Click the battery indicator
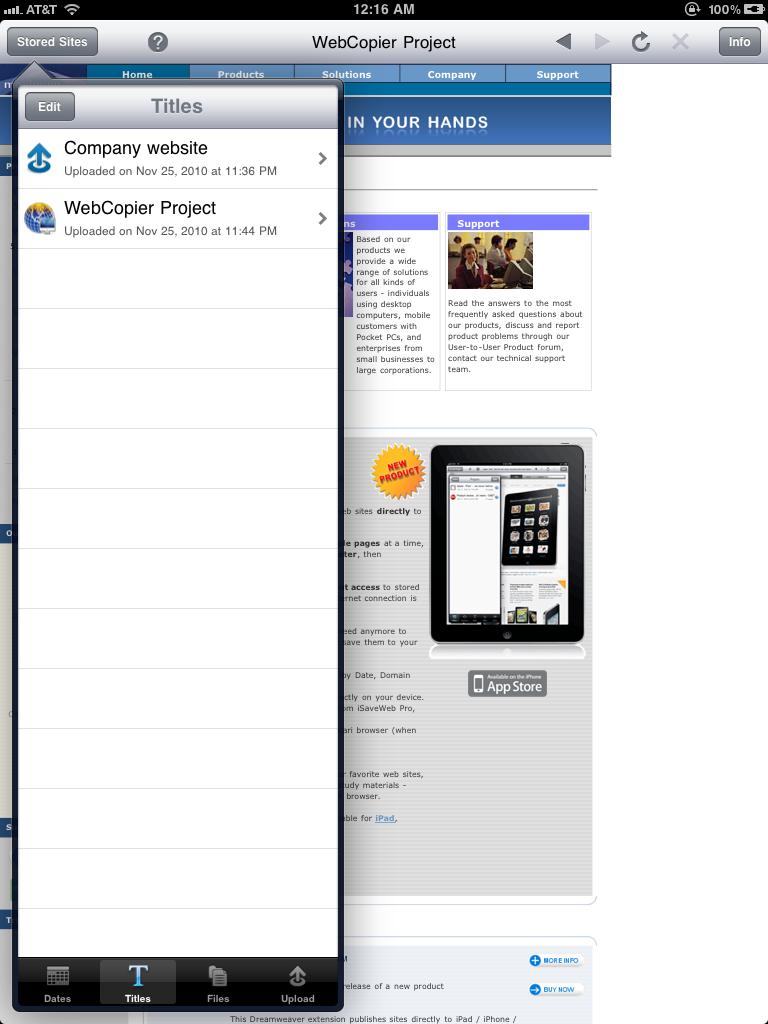 (x=754, y=9)
